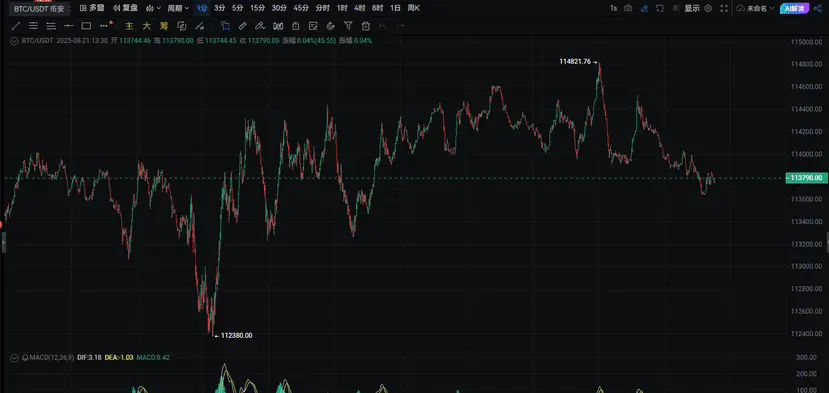This screenshot has width=829, height=393.
Task: Select the trend line drawing tool
Action: pyautogui.click(x=16, y=25)
